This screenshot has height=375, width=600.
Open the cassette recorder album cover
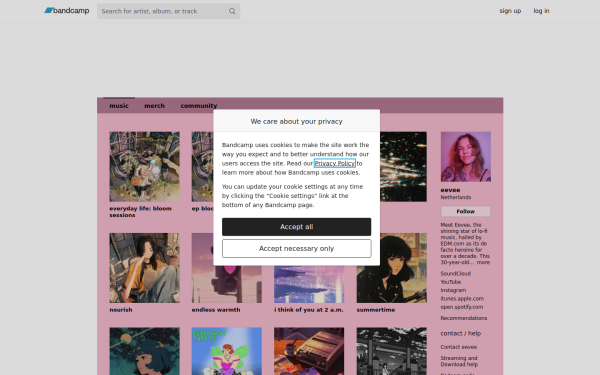(x=309, y=351)
